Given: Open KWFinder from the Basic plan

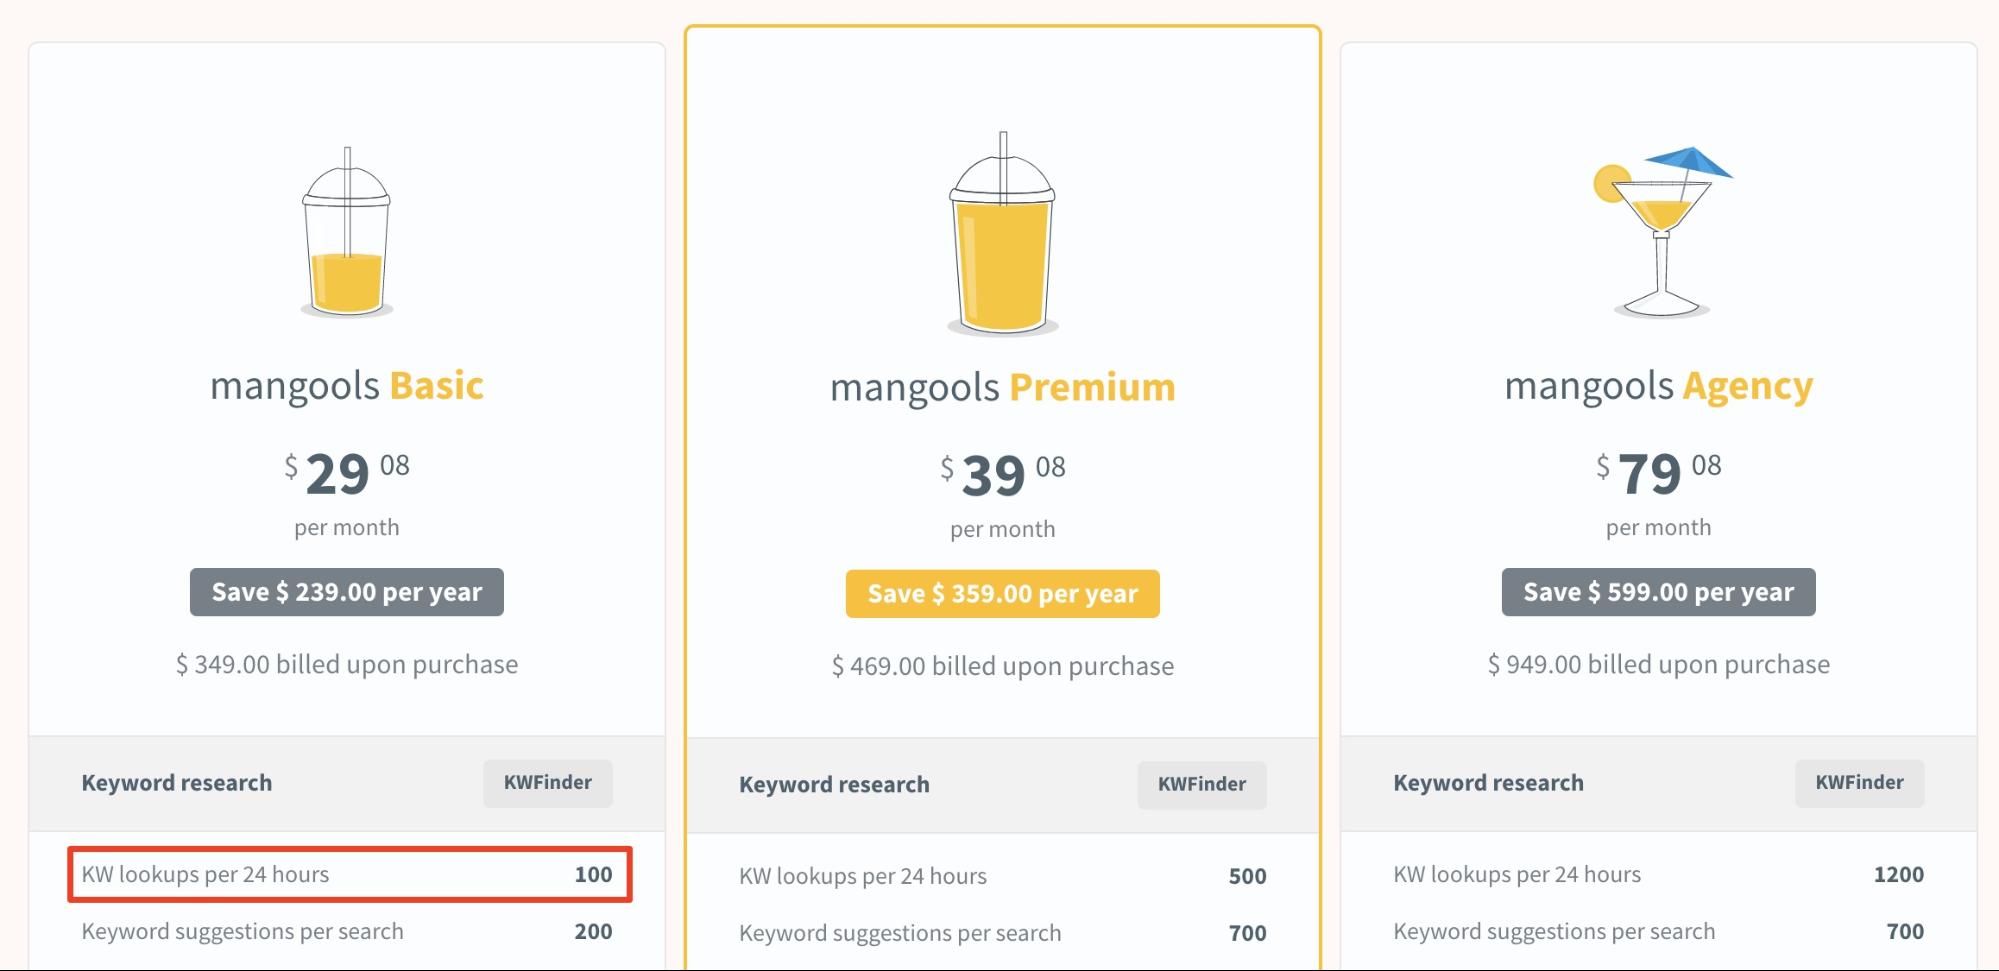Looking at the screenshot, I should coord(547,783).
